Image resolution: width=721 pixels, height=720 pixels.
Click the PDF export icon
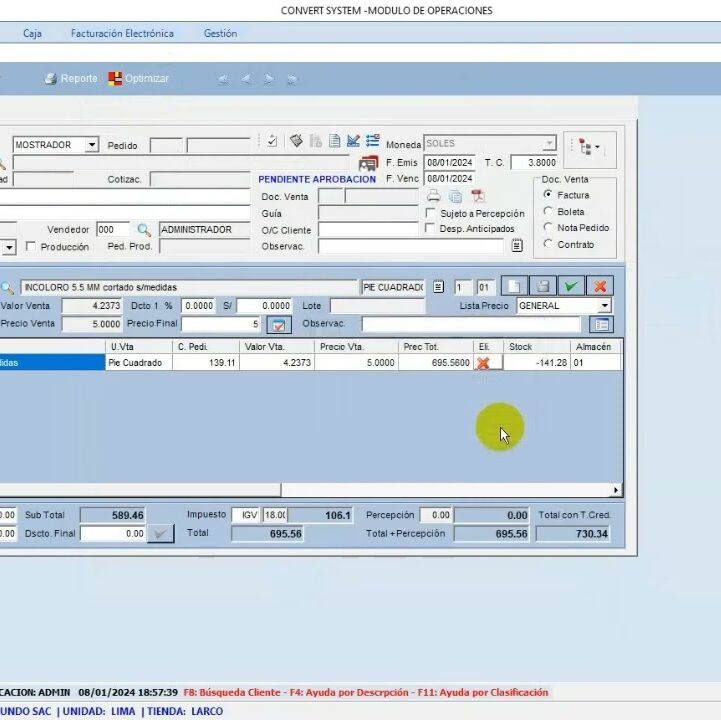[477, 196]
